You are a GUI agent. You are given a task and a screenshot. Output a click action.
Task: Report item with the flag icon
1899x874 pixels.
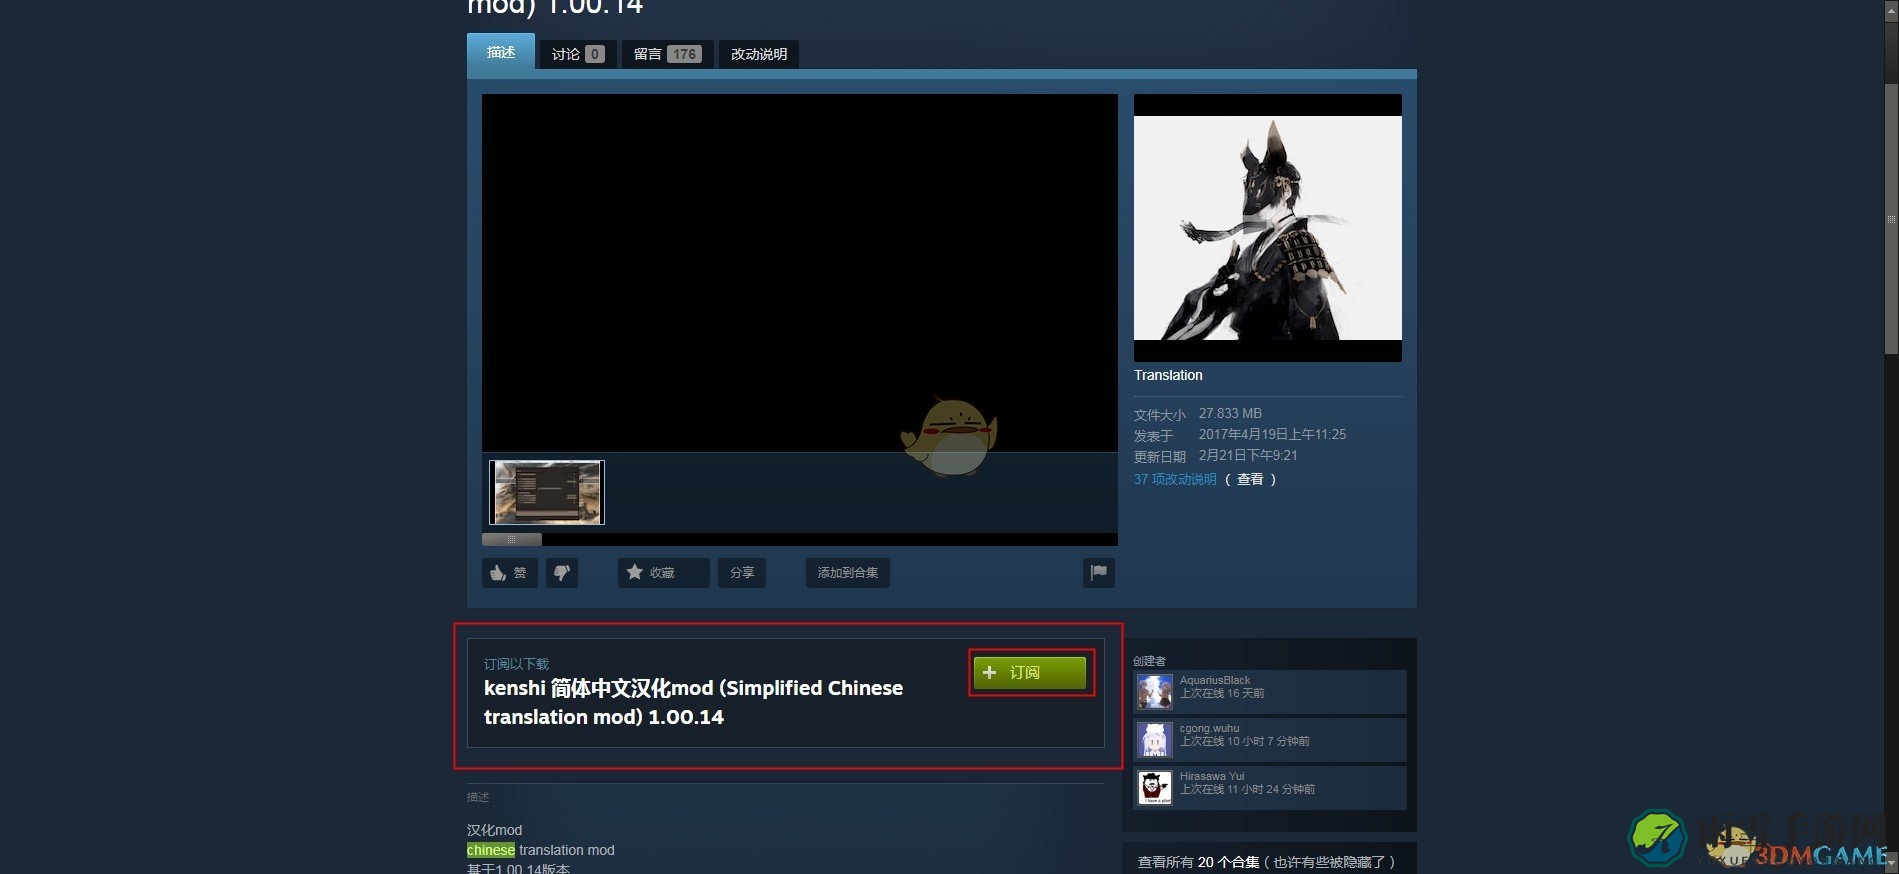(x=1099, y=573)
